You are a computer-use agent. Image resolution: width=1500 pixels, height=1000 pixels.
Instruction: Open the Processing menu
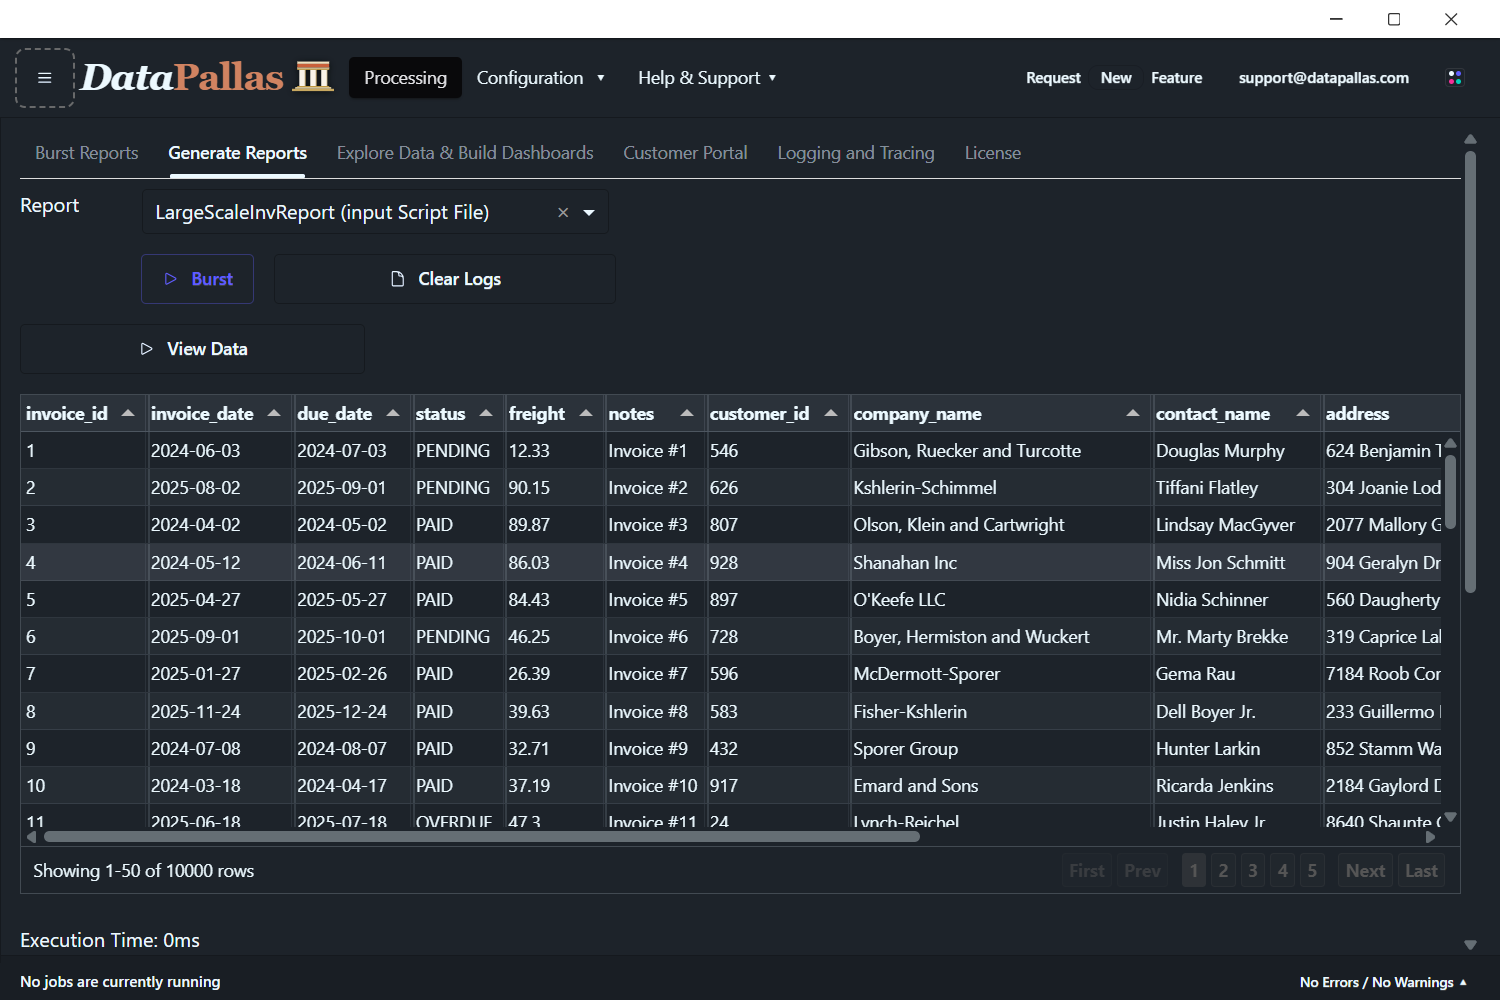tap(405, 78)
